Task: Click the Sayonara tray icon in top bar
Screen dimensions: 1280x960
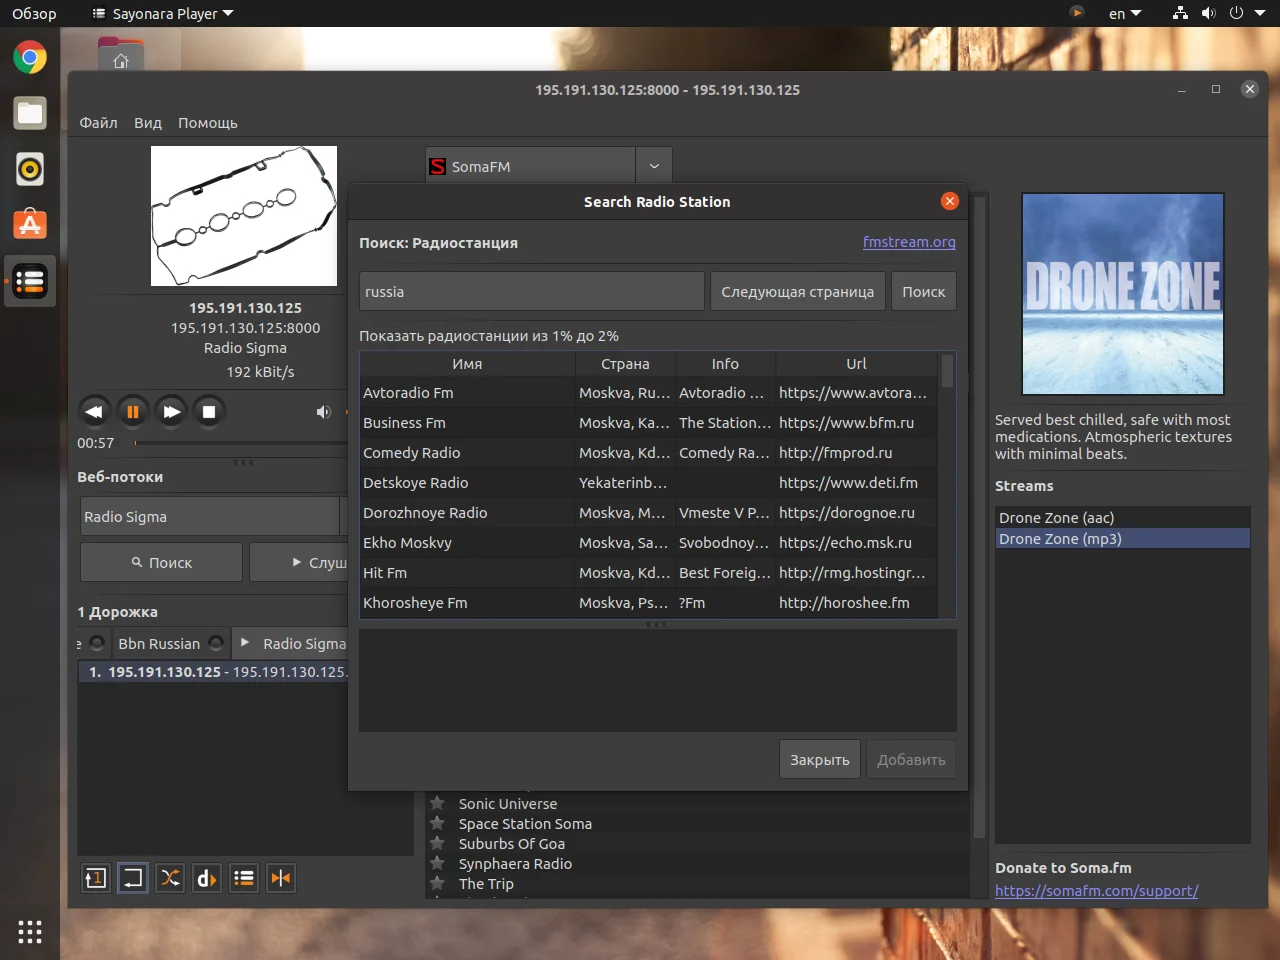Action: coord(1077,13)
